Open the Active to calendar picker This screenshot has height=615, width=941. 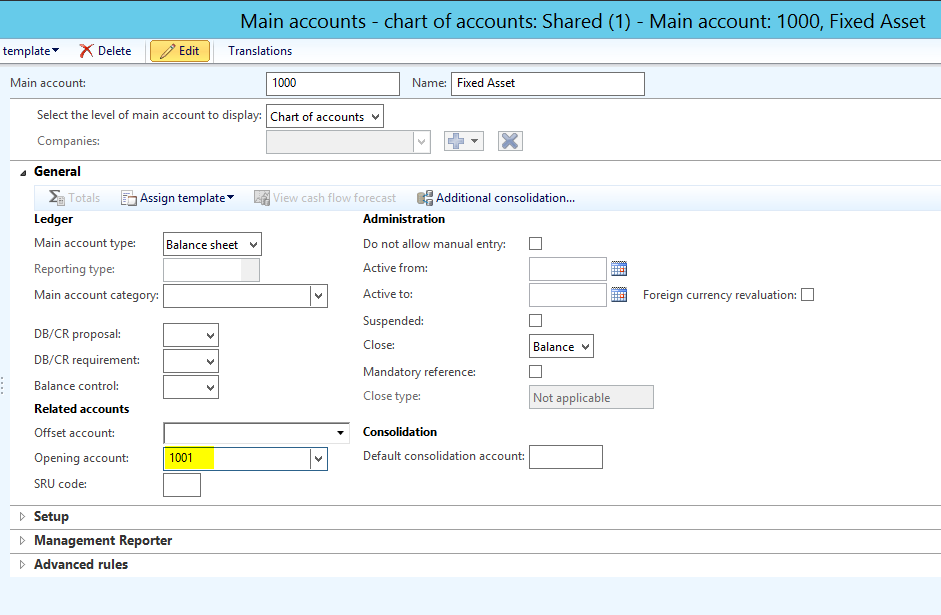(619, 295)
